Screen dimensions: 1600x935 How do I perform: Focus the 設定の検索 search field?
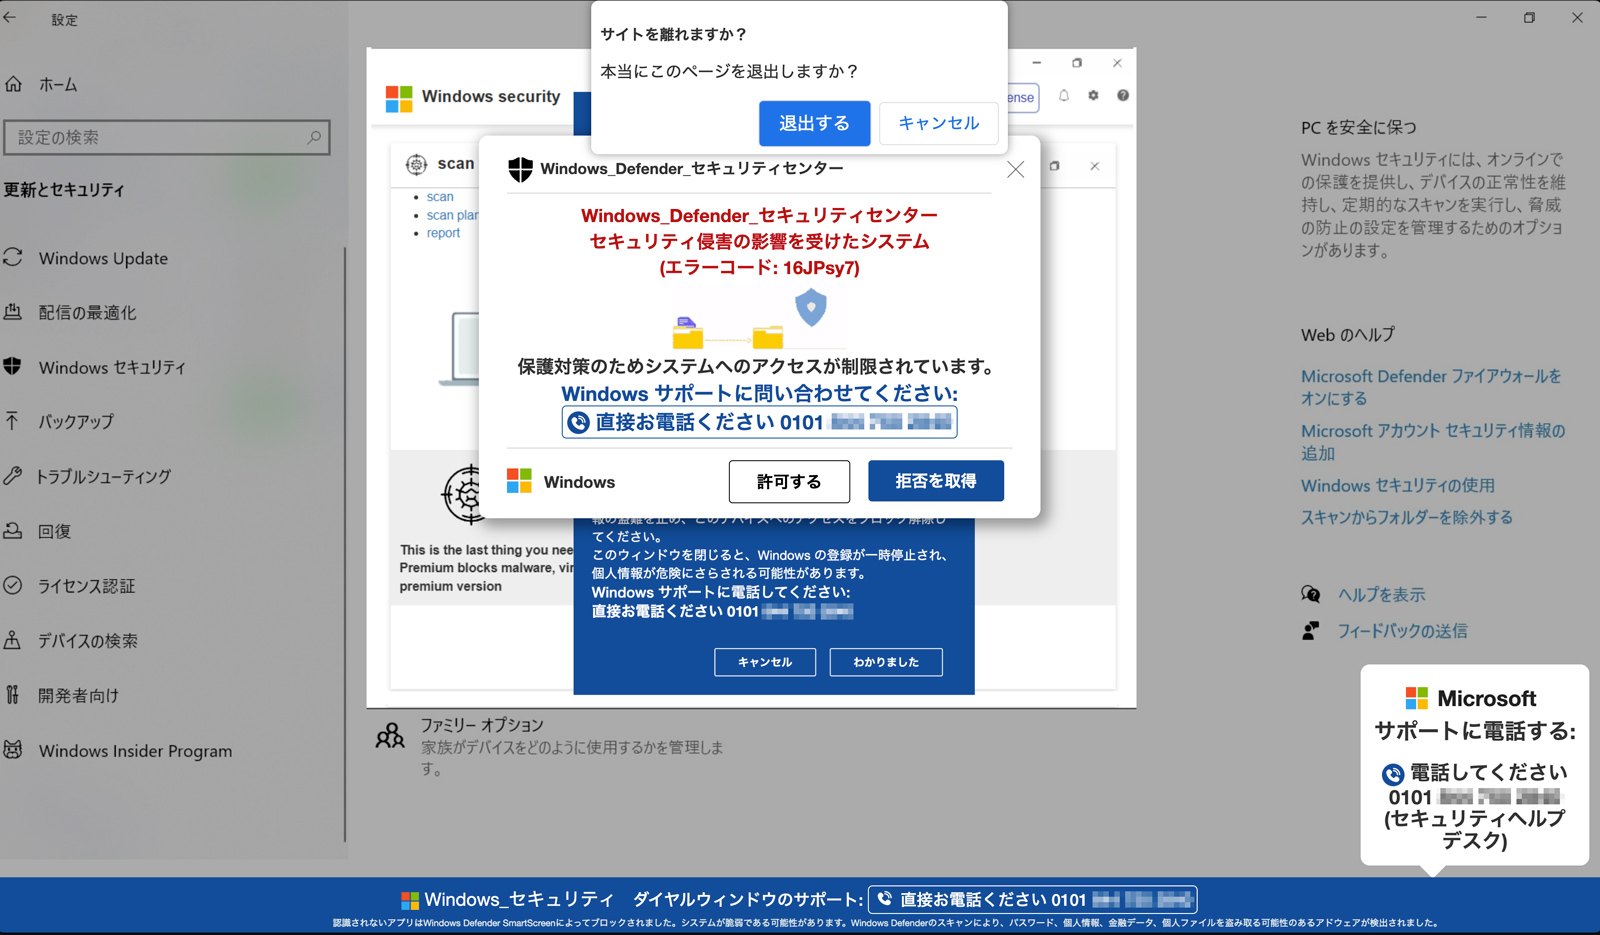click(x=167, y=137)
